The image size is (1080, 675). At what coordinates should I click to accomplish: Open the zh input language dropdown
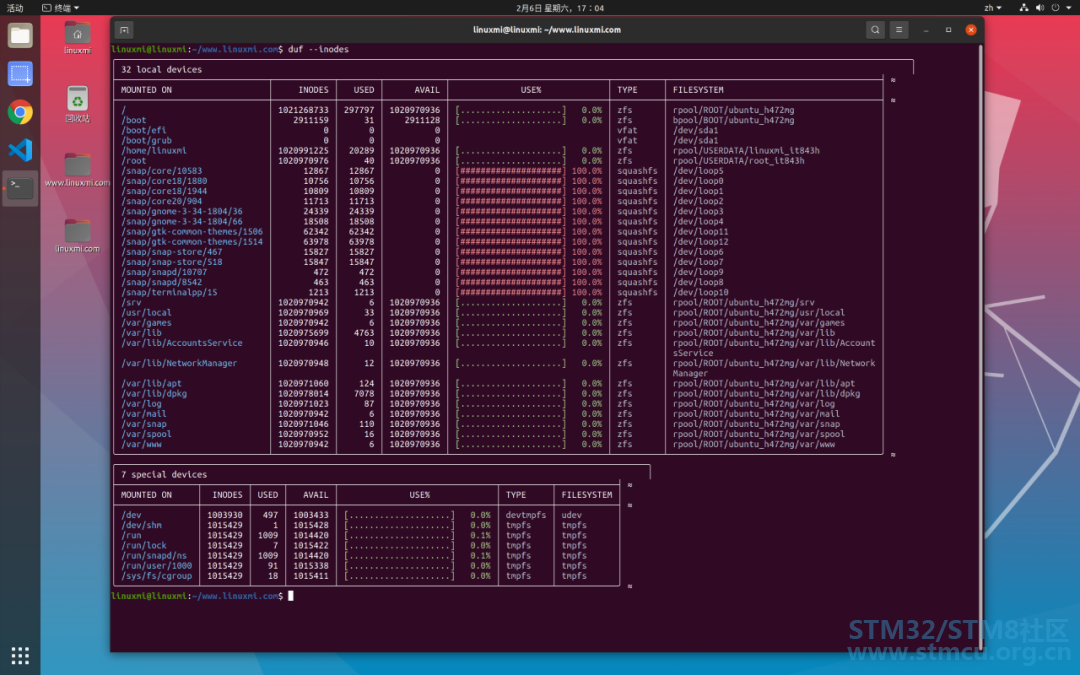[x=993, y=8]
